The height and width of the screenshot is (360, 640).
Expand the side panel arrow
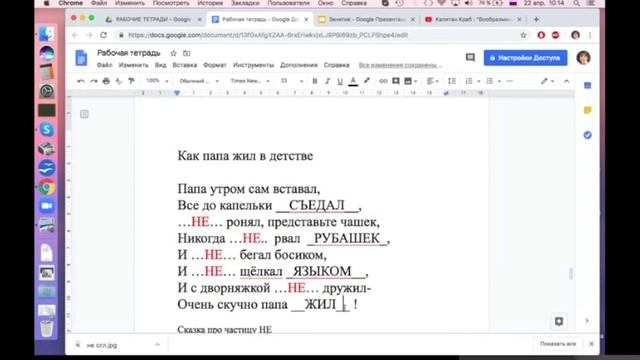pyautogui.click(x=587, y=321)
